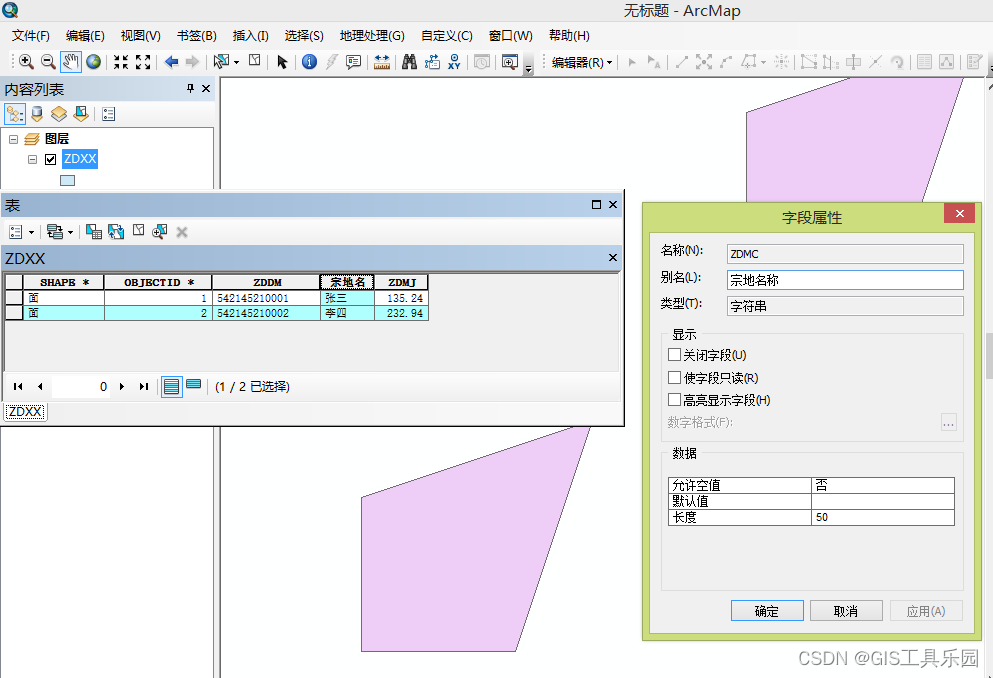
Task: Click ZDXX layer polygon symbol swatch
Action: [x=67, y=180]
